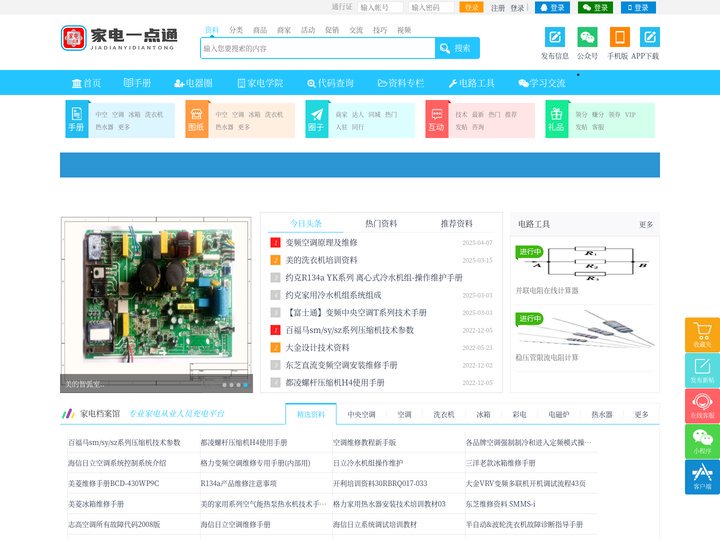This screenshot has height=540, width=720.
Task: Open 空调维修教程新手版 link
Action: click(x=365, y=443)
